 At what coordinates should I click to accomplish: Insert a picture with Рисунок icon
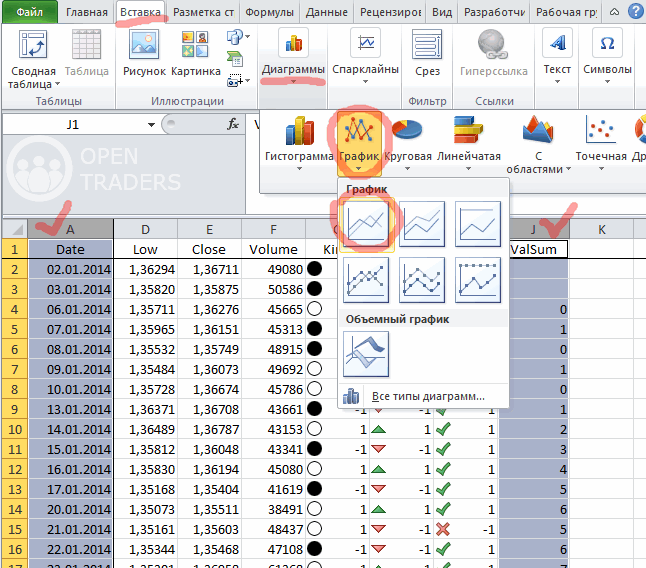pyautogui.click(x=144, y=44)
